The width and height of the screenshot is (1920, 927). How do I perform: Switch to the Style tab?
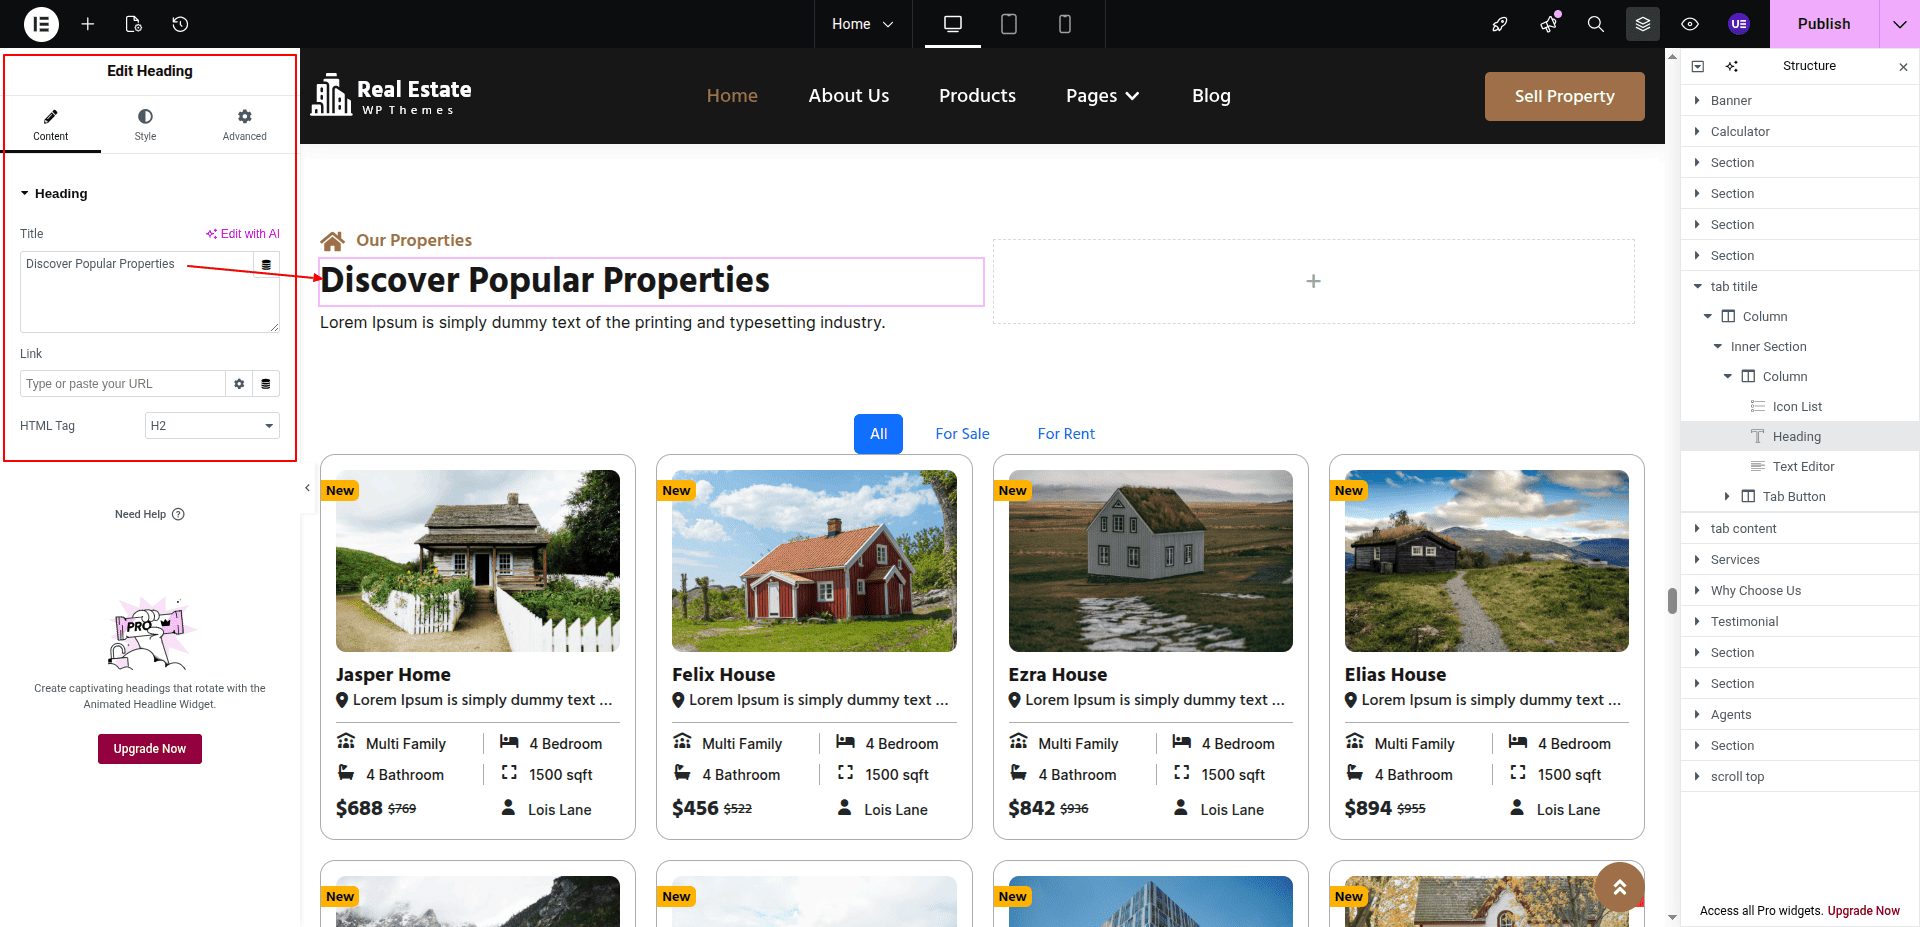click(x=145, y=124)
